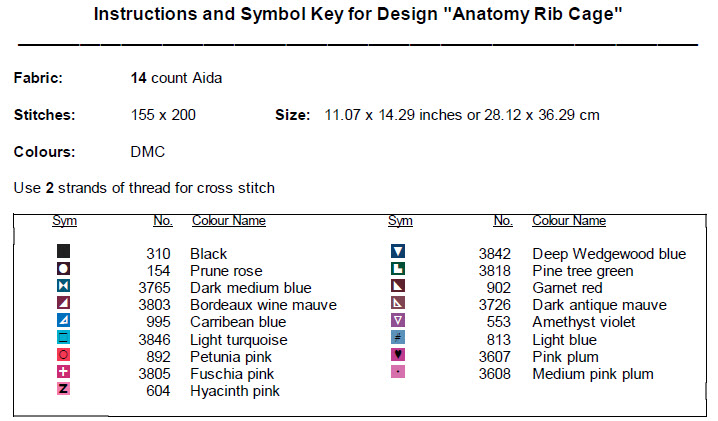Viewport: 718px width, 421px height.
Task: Select the Light turquoise symbol swatch
Action: (x=64, y=338)
